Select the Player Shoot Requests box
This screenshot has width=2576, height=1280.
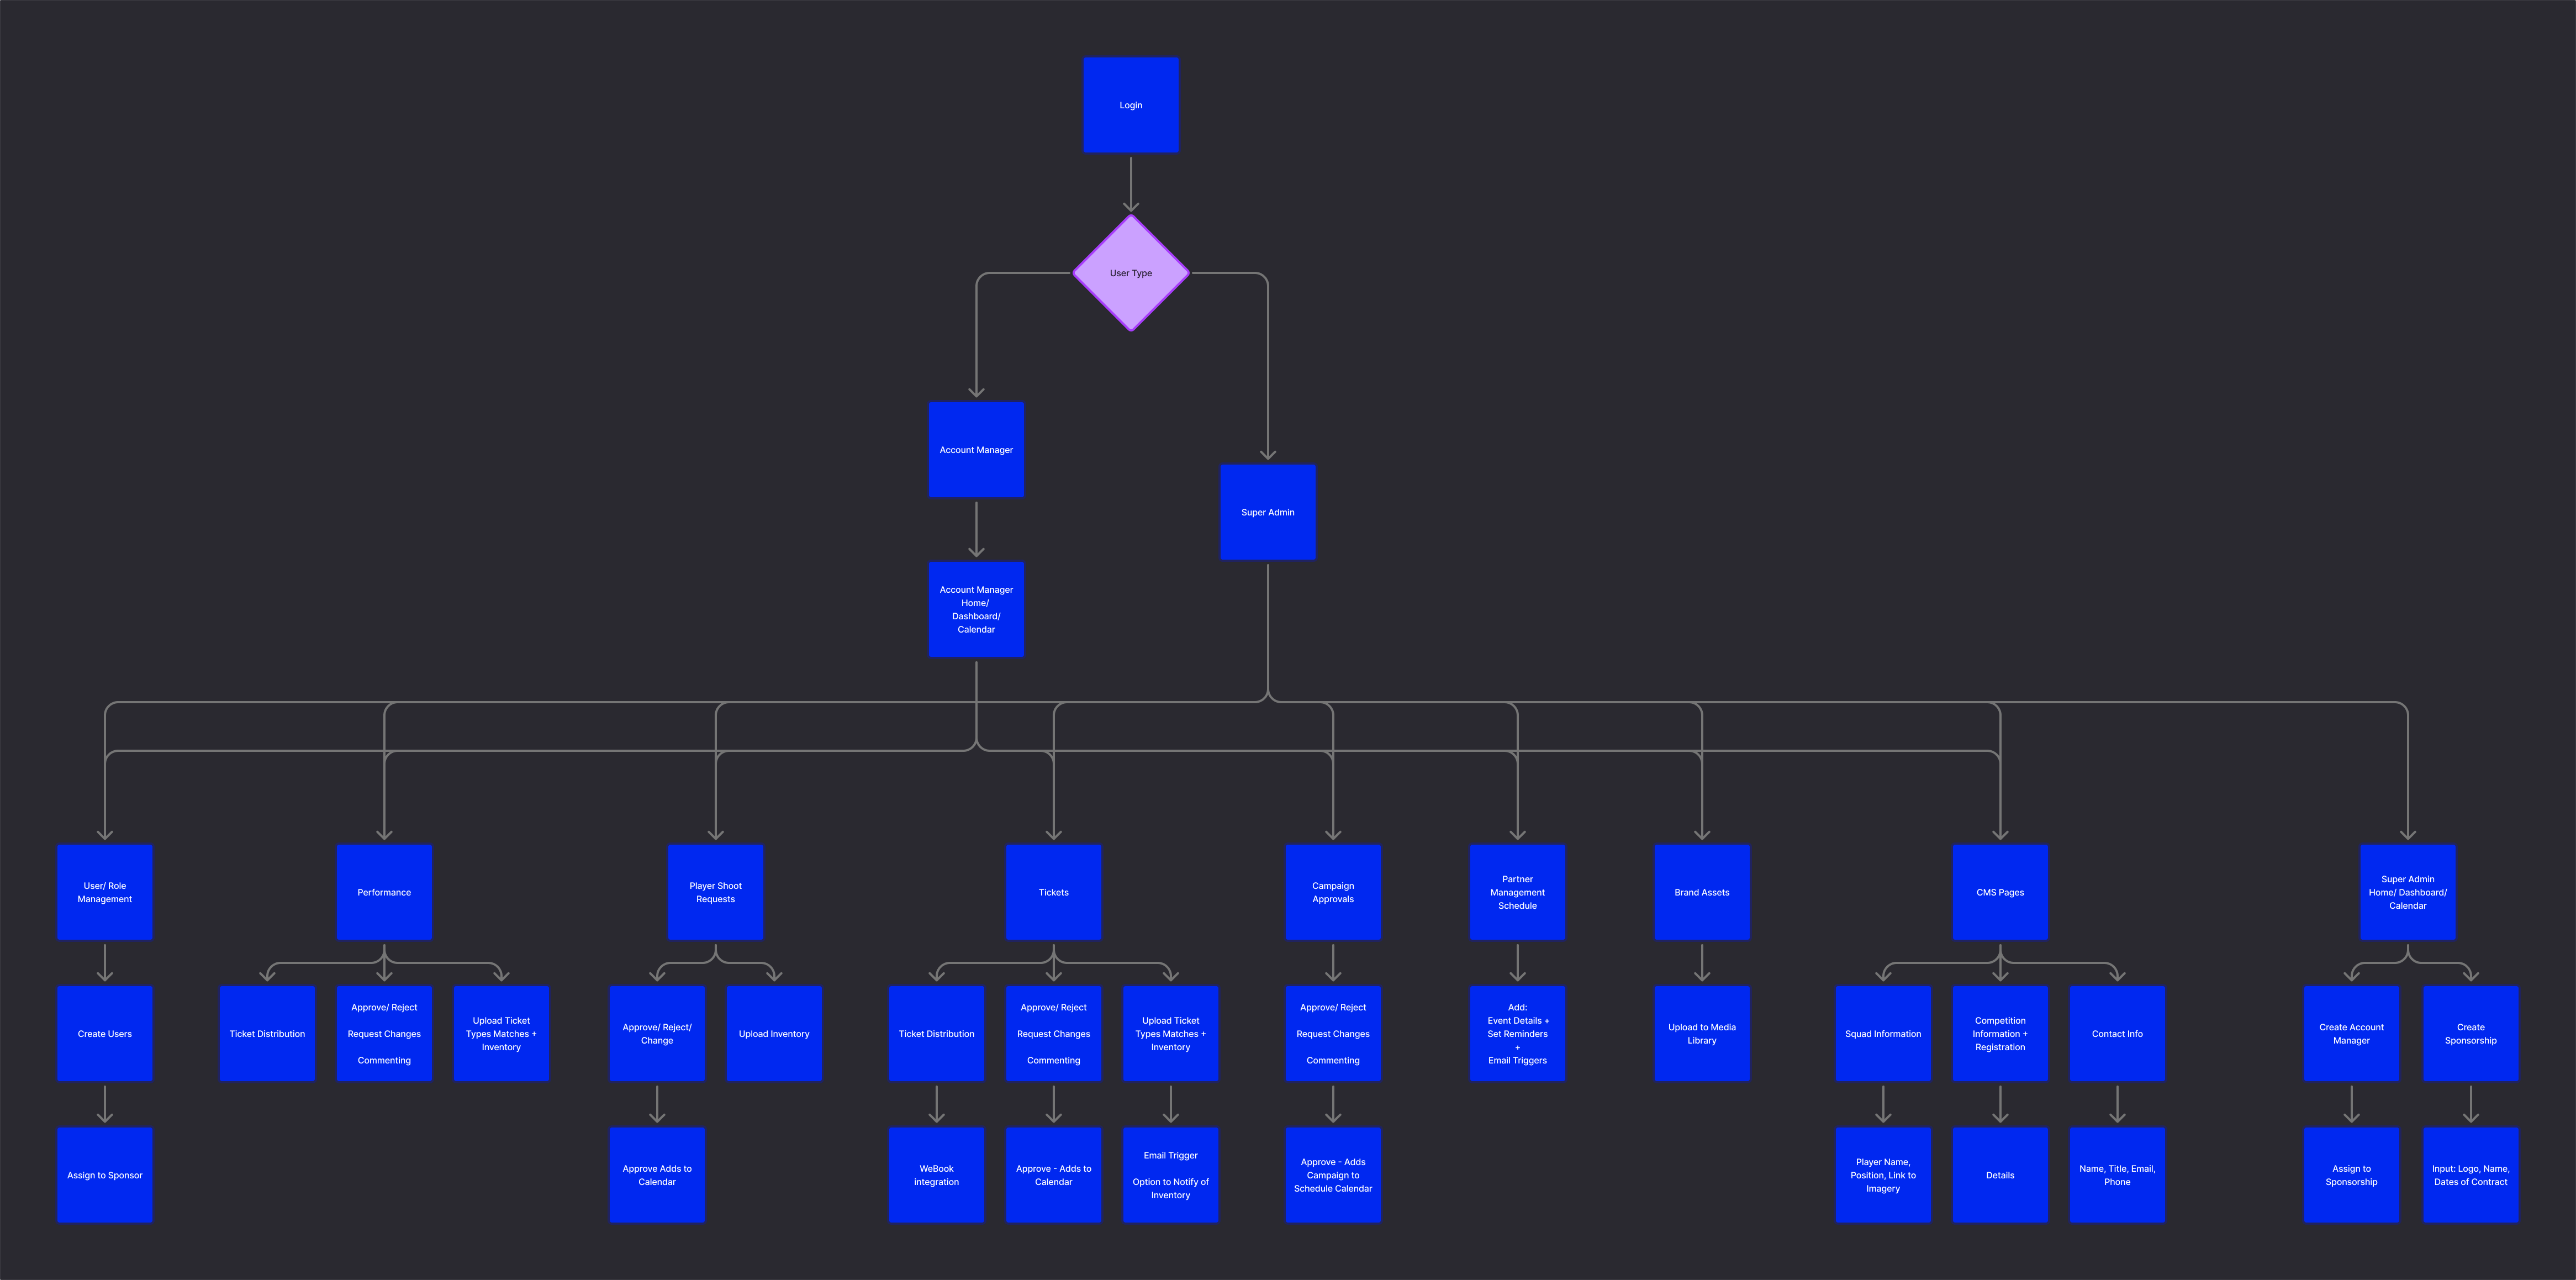(x=715, y=892)
